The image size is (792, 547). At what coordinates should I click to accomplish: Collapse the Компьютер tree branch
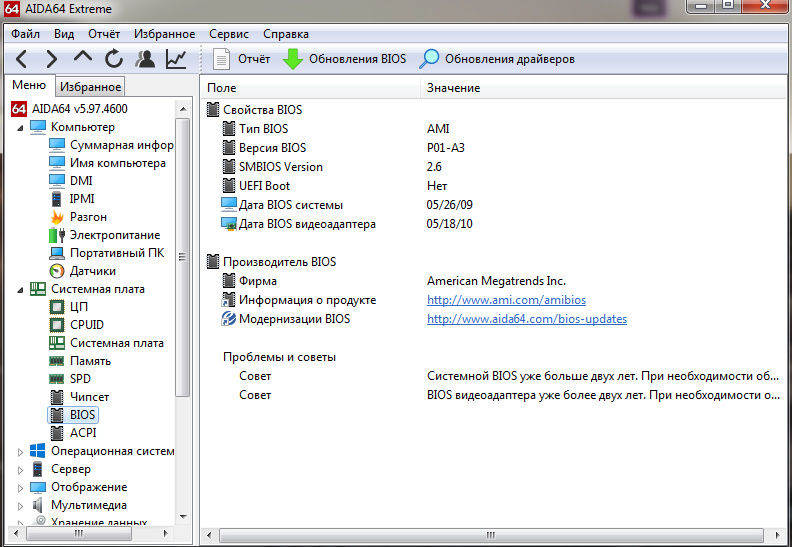(x=20, y=128)
